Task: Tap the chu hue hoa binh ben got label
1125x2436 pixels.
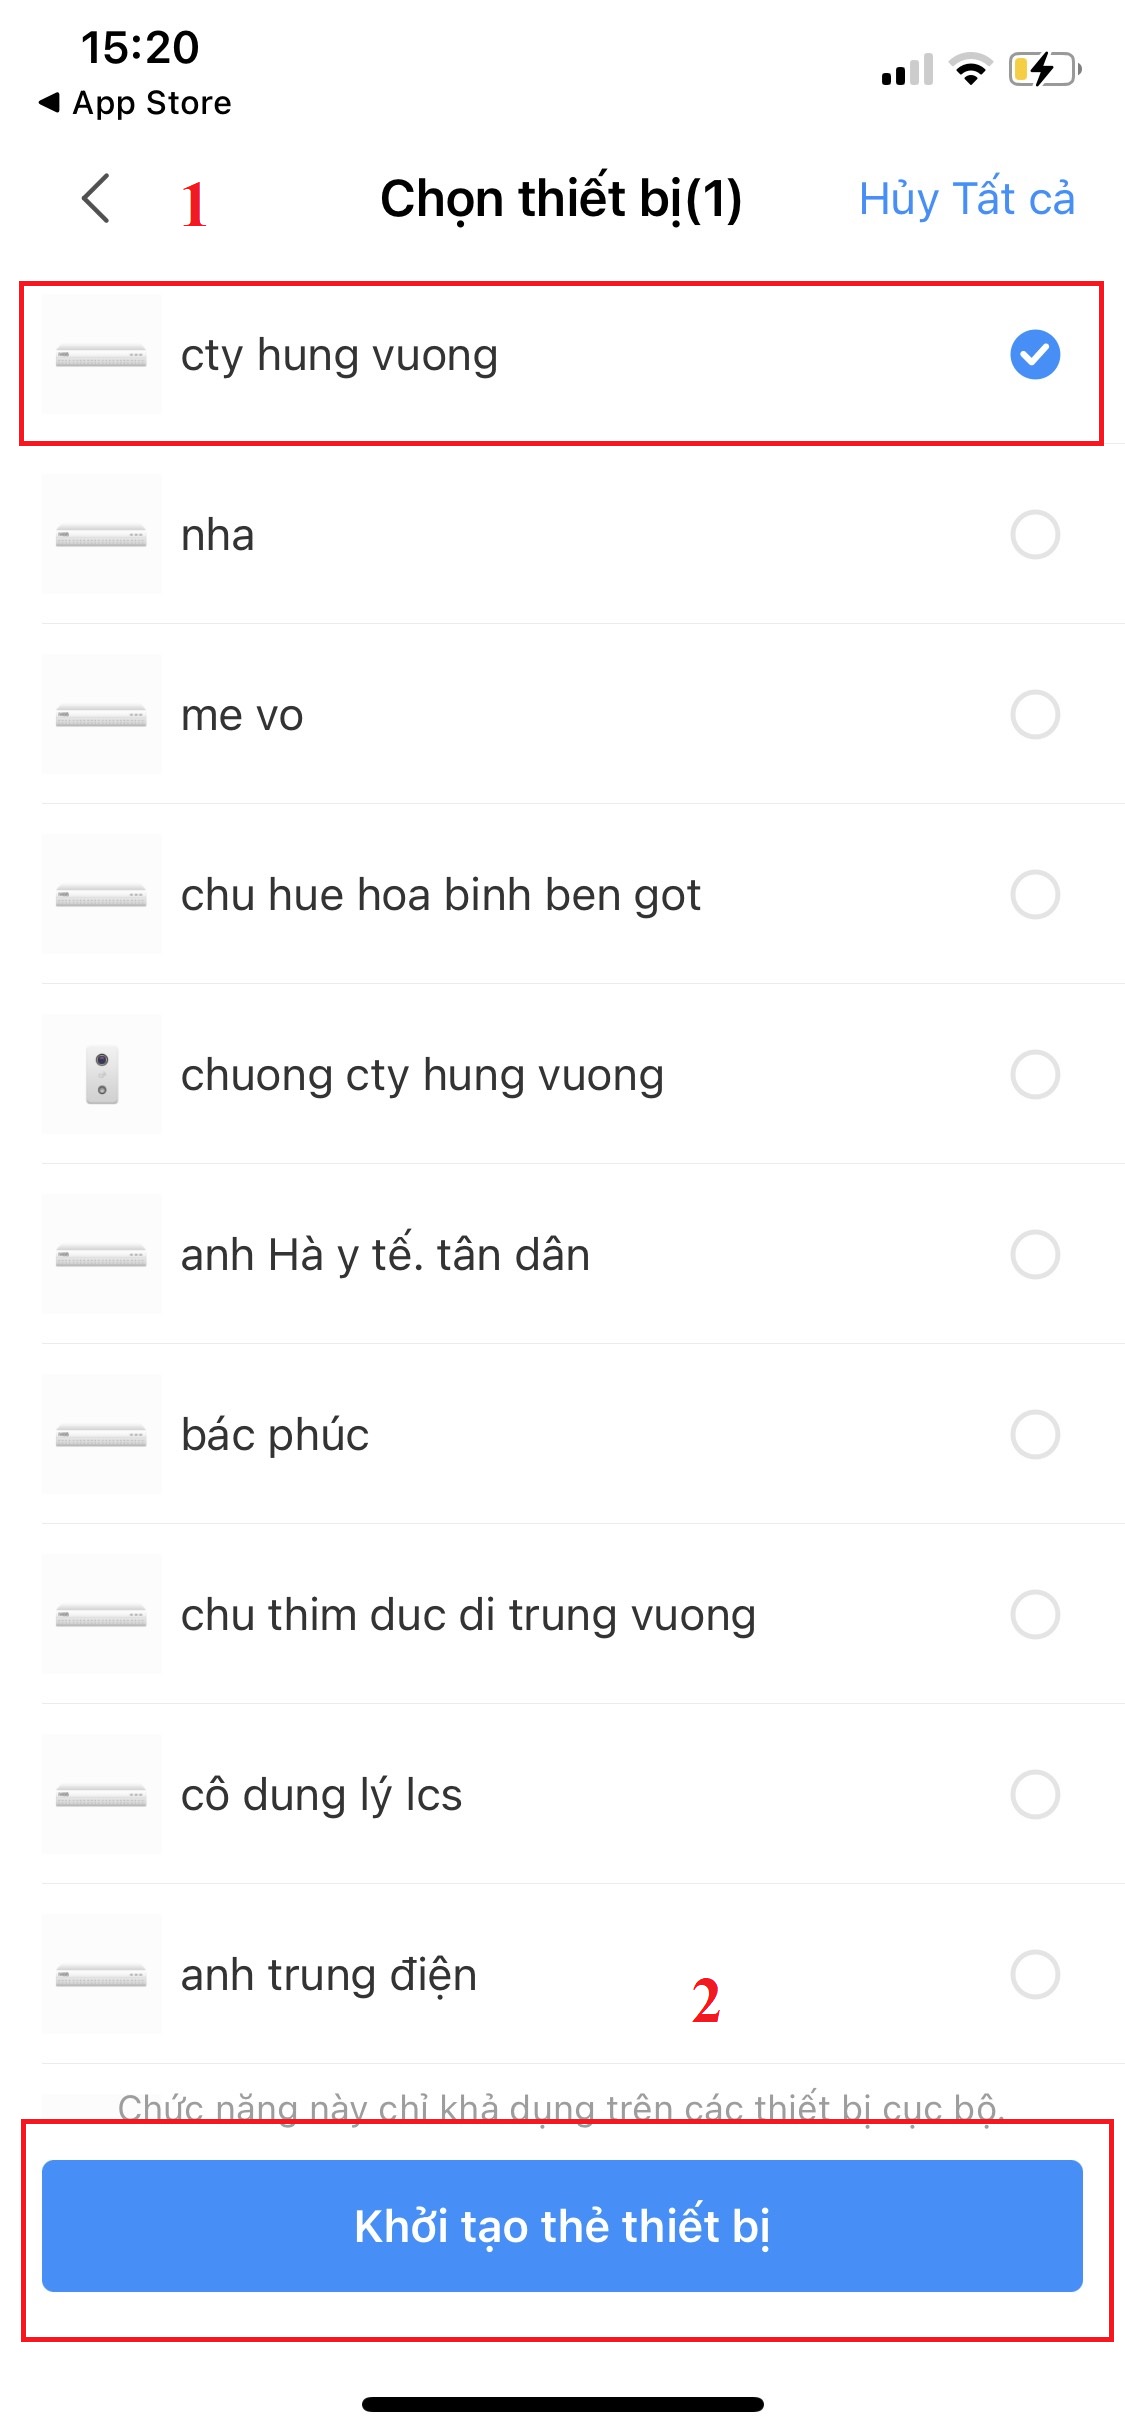Action: coord(440,895)
